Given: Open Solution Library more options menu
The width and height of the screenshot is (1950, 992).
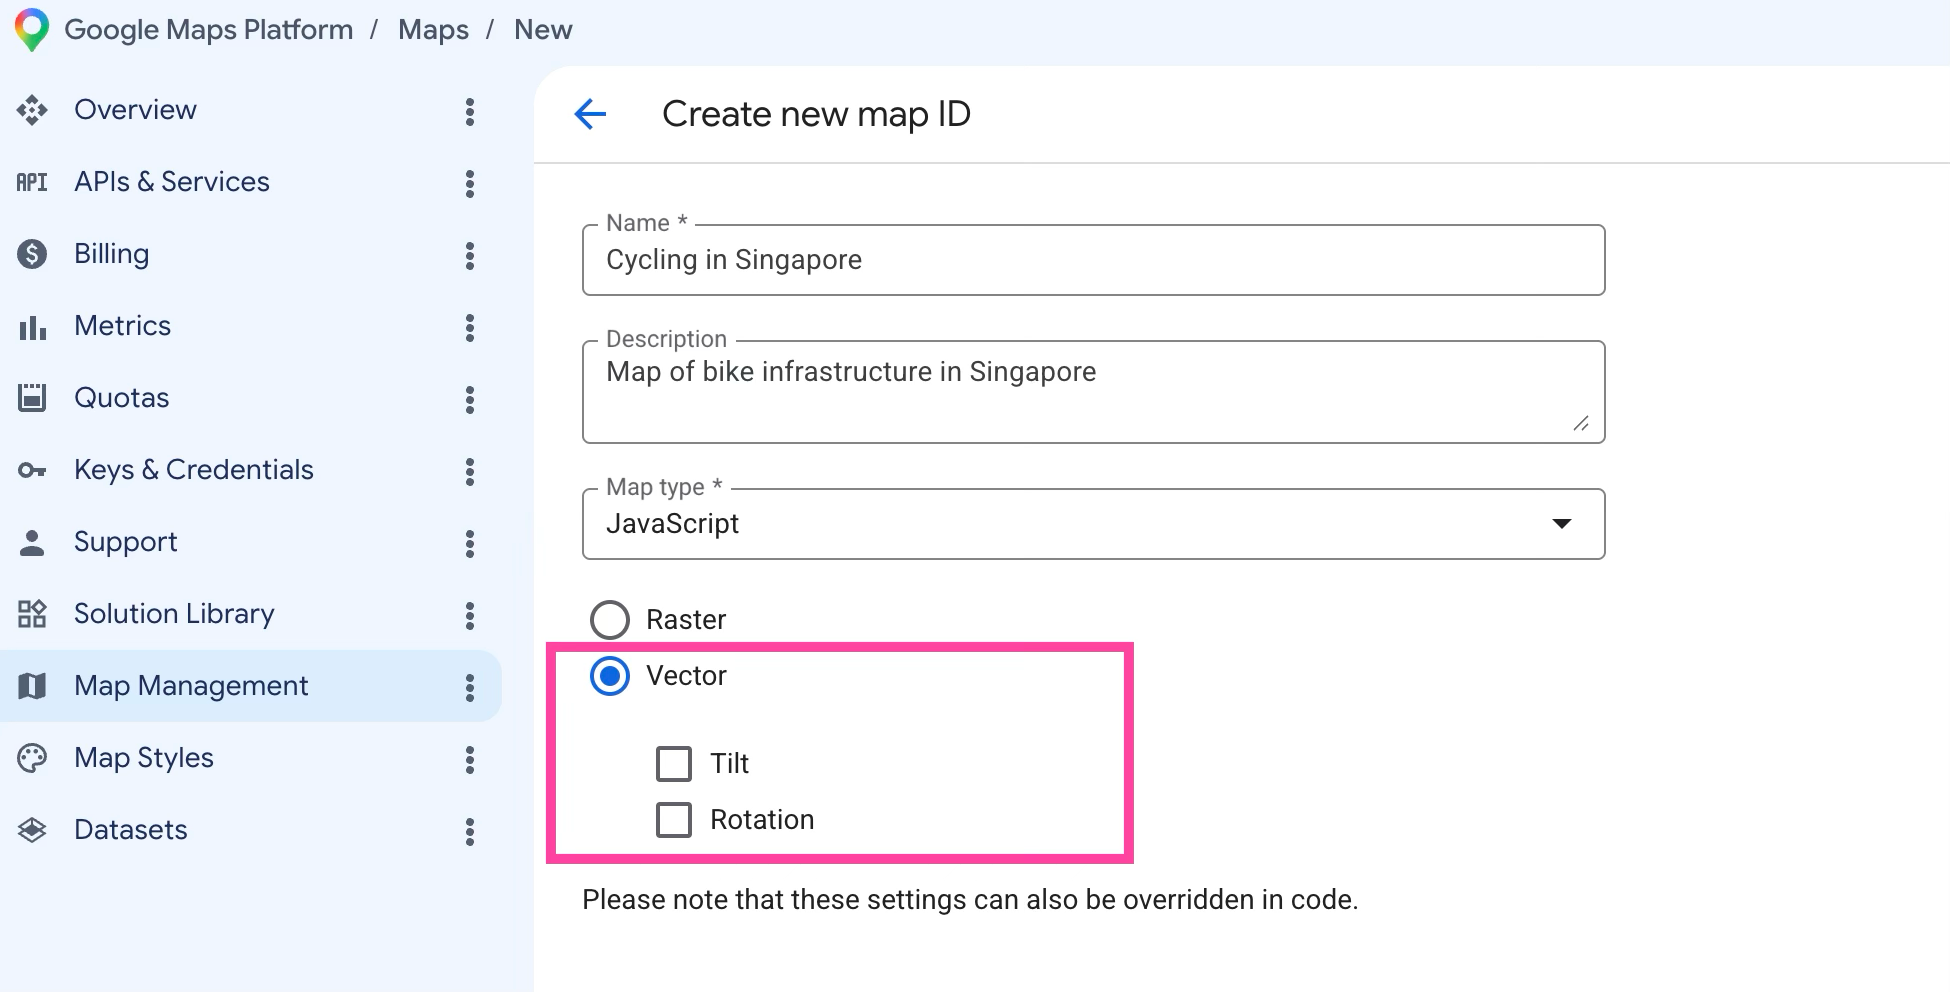Looking at the screenshot, I should click(469, 615).
